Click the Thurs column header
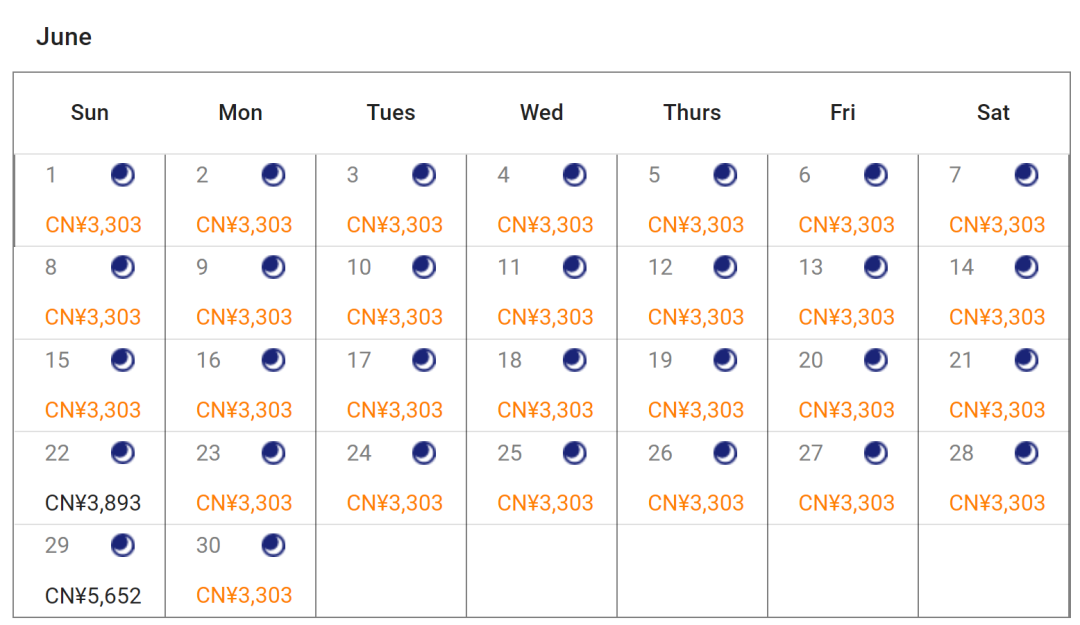Image resolution: width=1080 pixels, height=625 pixels. click(692, 112)
